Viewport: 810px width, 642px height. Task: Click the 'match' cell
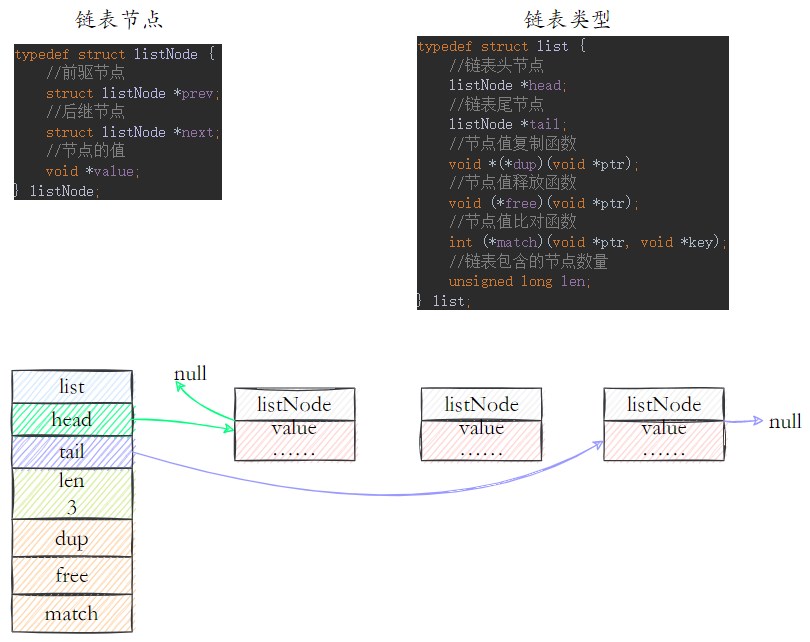coord(72,614)
